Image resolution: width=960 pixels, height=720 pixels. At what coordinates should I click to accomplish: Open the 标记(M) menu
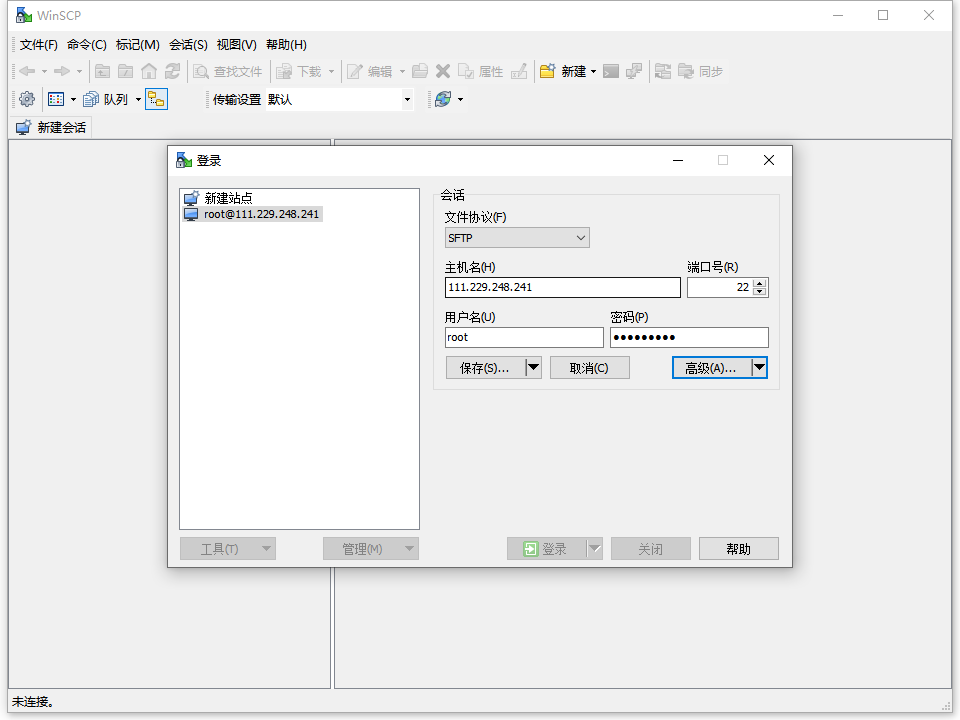[x=138, y=45]
